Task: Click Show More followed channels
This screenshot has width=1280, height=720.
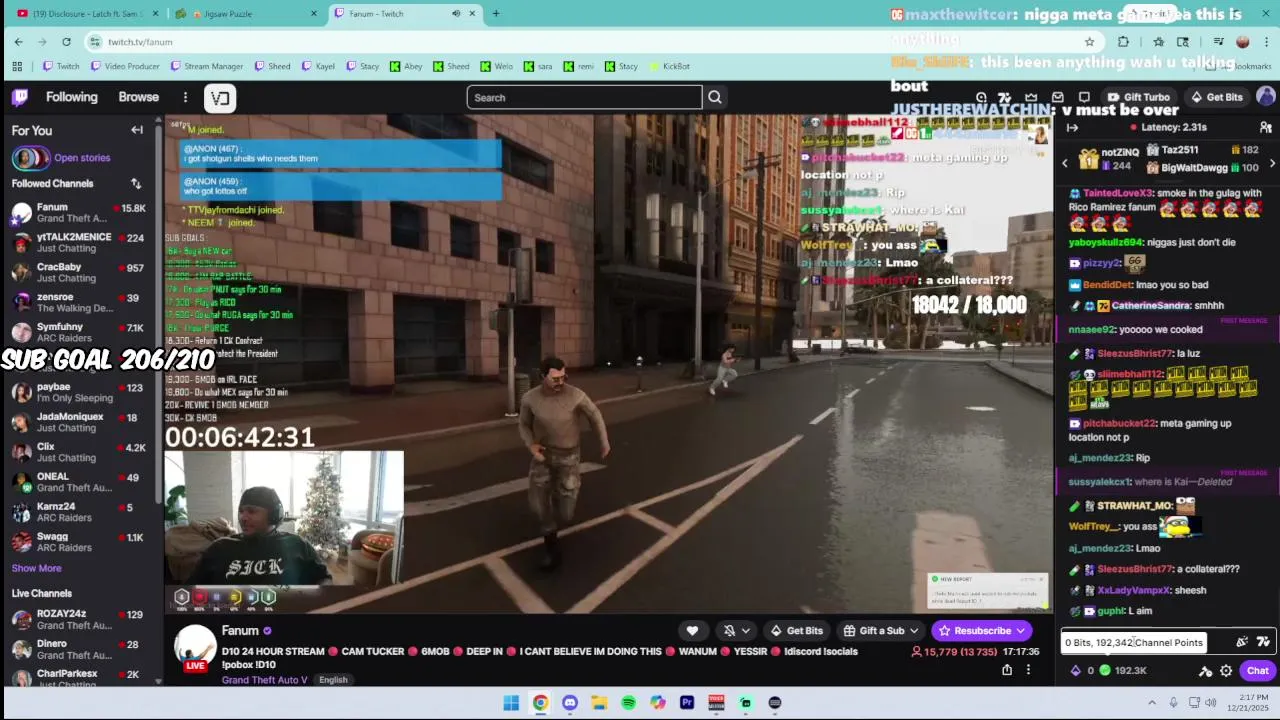Action: [36, 568]
